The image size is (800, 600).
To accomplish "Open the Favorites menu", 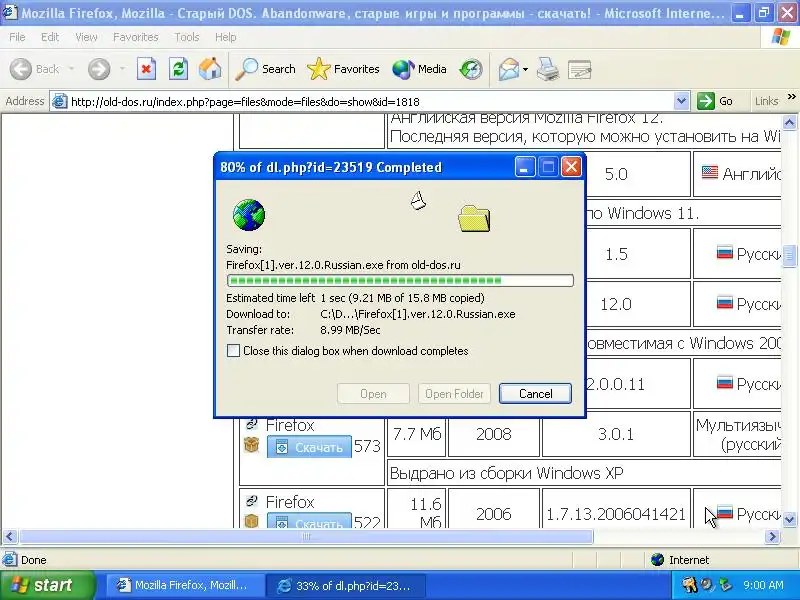I will tap(136, 37).
